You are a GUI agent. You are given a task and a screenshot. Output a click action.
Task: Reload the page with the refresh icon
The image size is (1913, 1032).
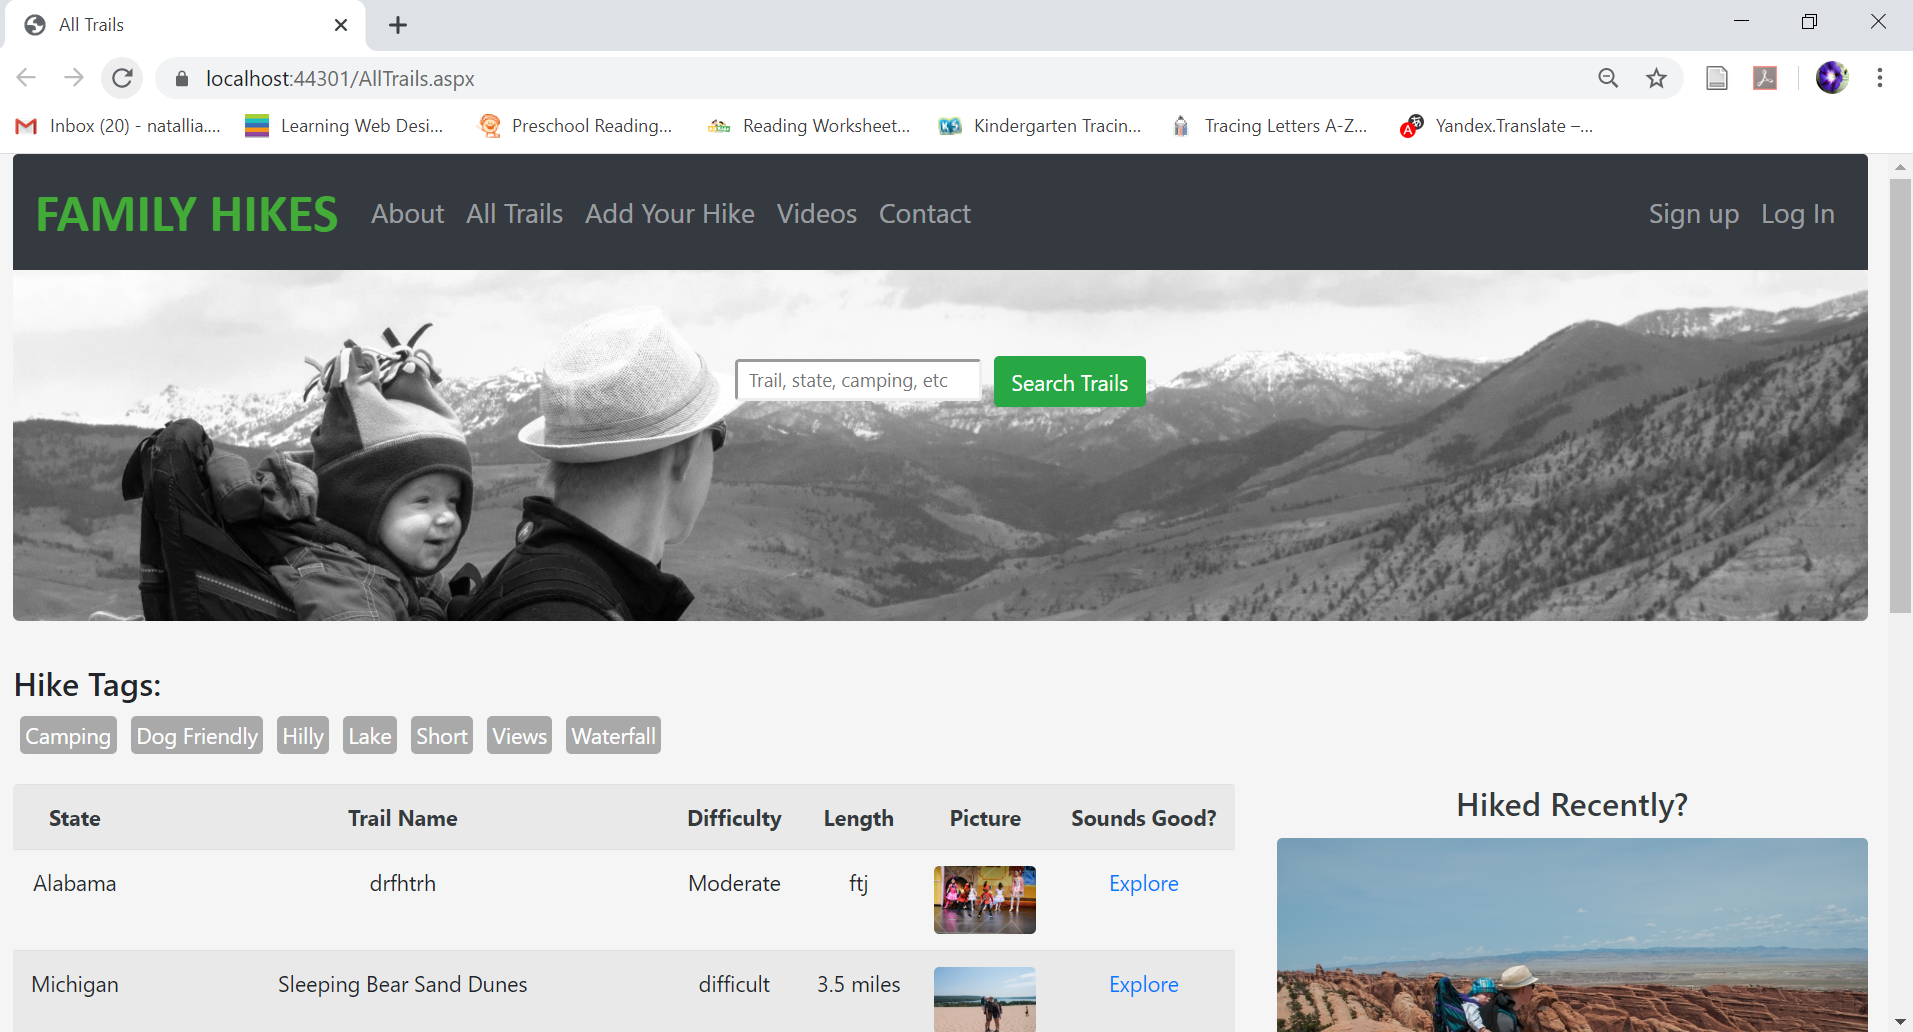(x=122, y=78)
